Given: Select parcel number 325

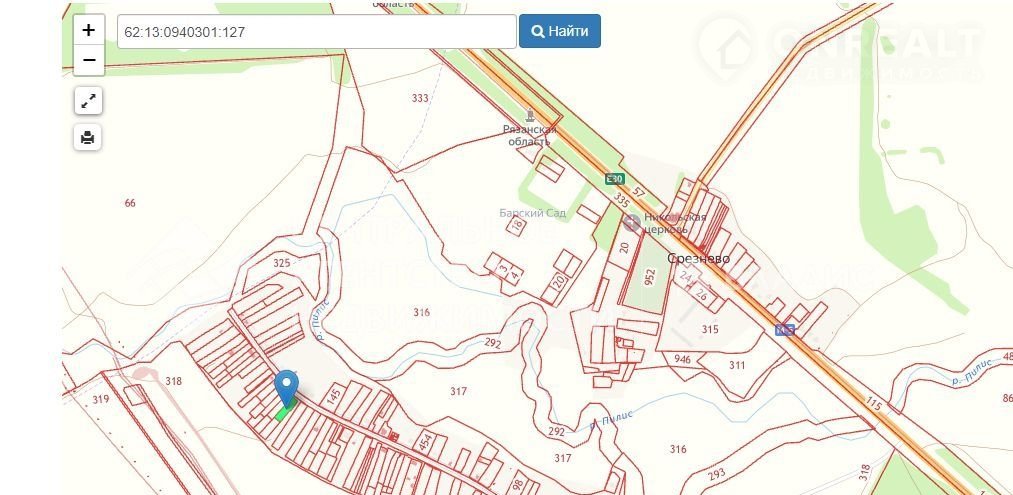Looking at the screenshot, I should pos(282,263).
